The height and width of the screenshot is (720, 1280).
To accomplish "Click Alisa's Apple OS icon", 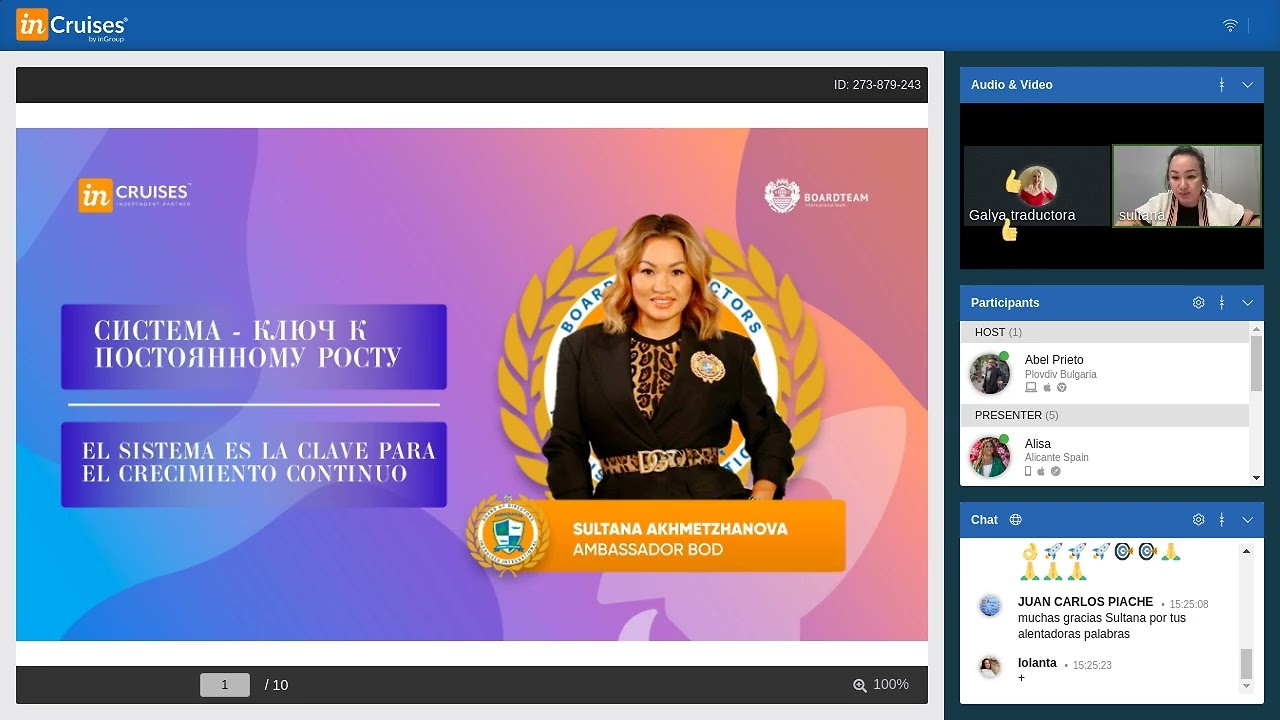I will [1041, 471].
